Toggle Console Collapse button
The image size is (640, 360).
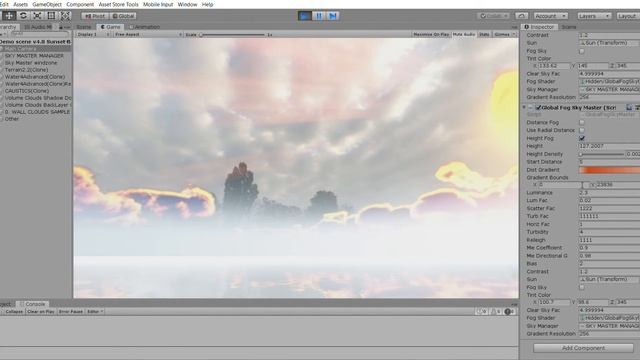pyautogui.click(x=14, y=311)
